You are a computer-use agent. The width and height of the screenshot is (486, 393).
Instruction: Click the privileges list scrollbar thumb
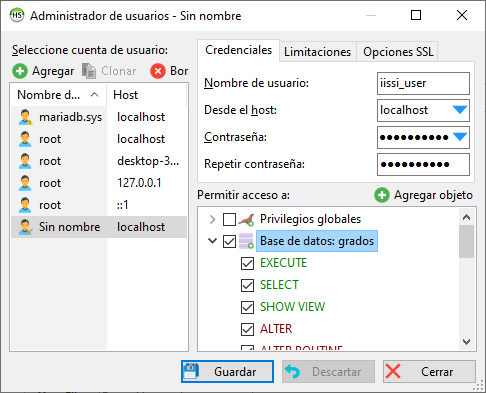coord(467,242)
